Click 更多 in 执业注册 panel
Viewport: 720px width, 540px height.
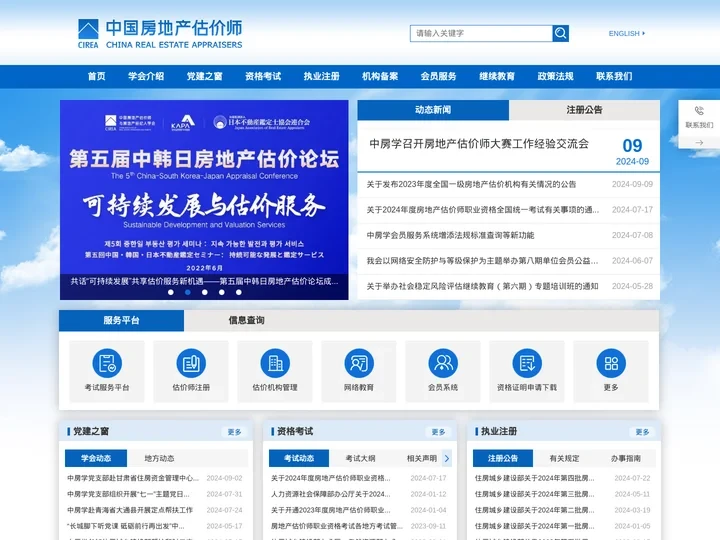642,432
